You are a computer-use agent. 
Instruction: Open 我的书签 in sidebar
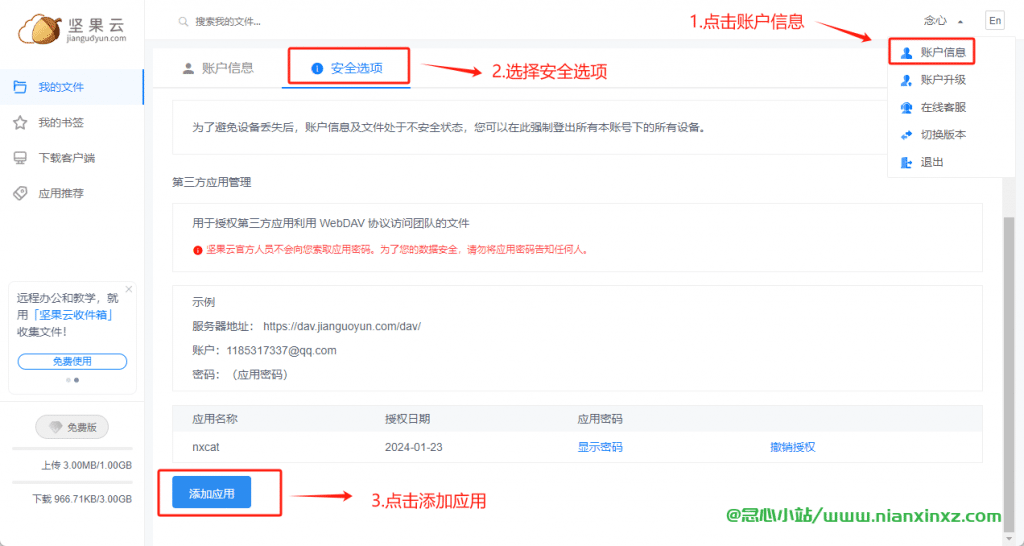pos(72,123)
